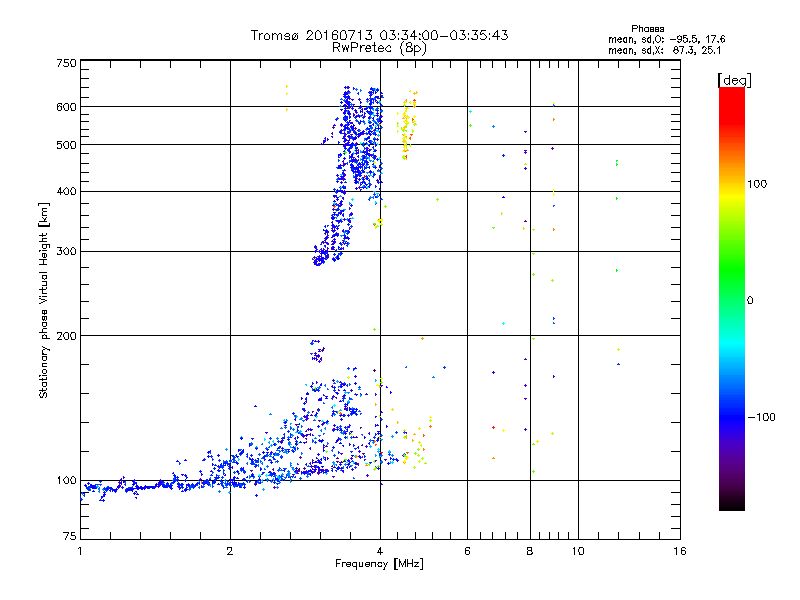This screenshot has width=800, height=600.
Task: Click the x-axis title 'Frequency [MHz]'
Action: 379,564
